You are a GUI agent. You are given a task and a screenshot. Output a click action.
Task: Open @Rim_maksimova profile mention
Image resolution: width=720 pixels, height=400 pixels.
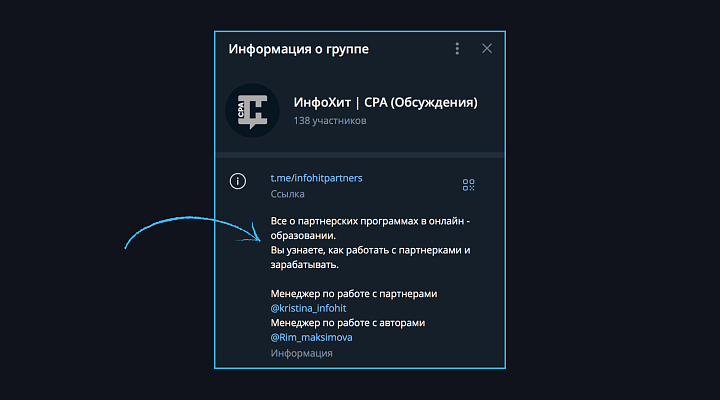click(x=311, y=338)
